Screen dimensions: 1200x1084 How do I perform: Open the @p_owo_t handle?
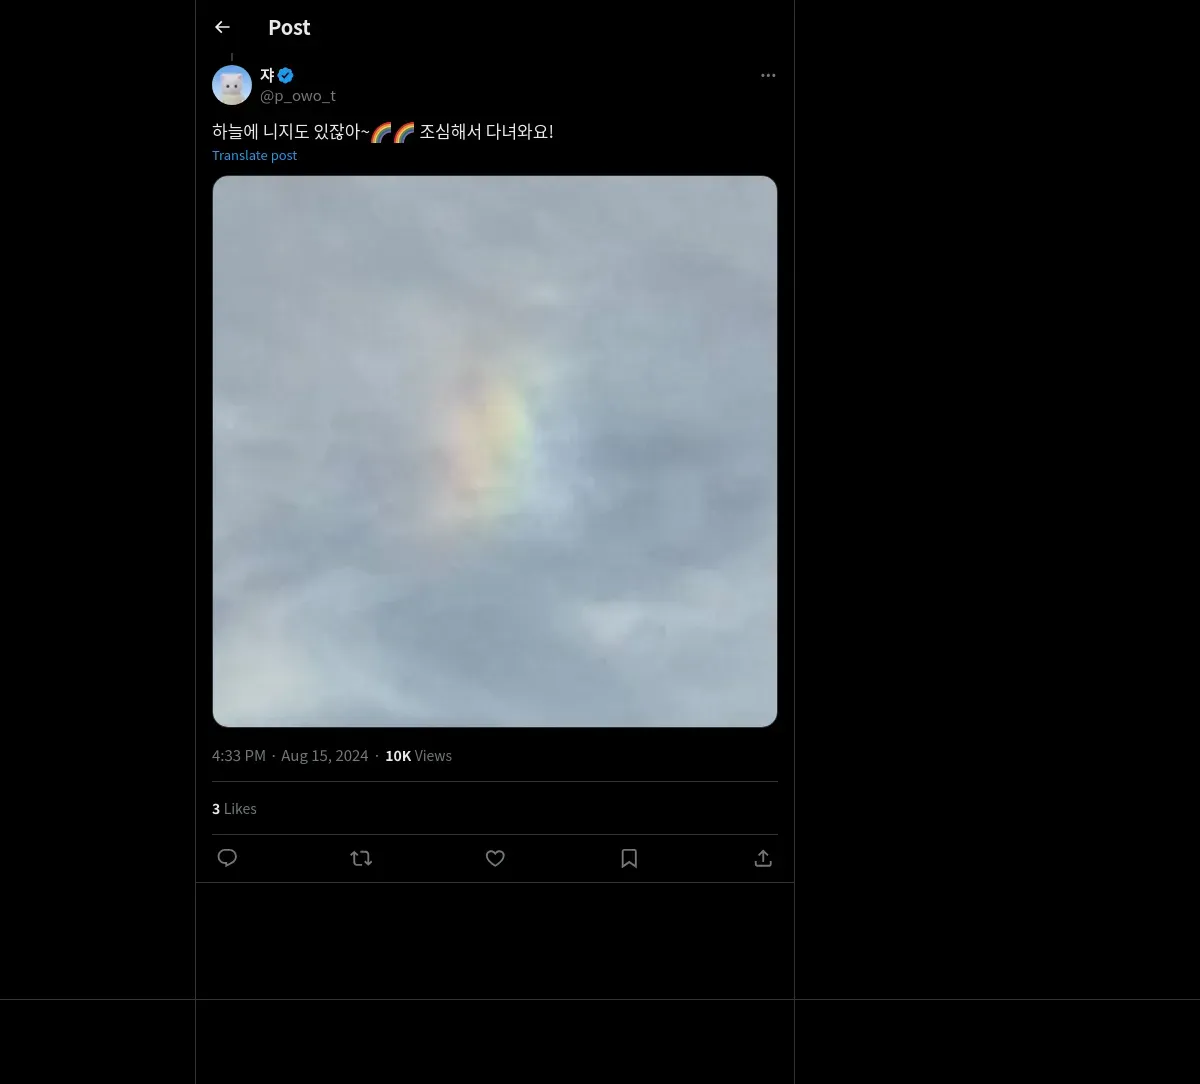298,96
